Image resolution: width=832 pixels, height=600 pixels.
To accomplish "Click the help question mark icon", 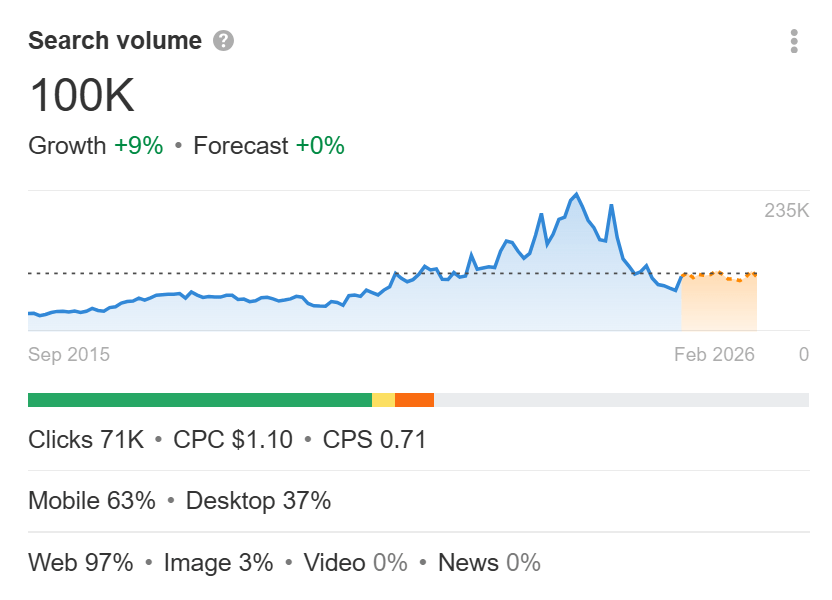I will (224, 41).
